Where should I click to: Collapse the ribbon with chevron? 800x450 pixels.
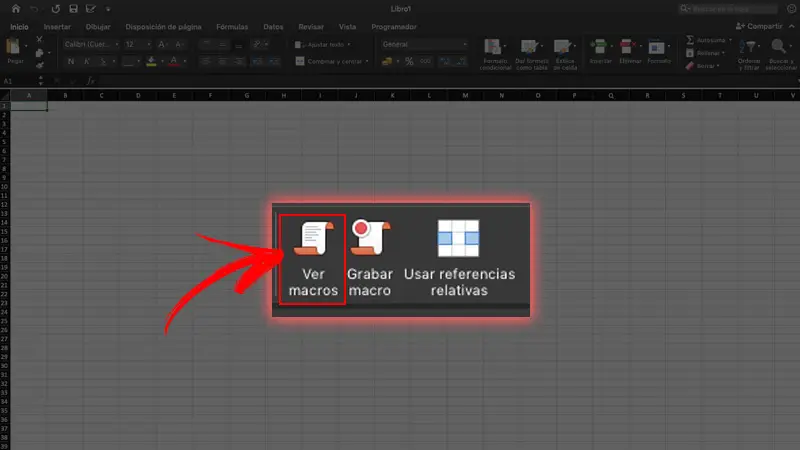792,26
